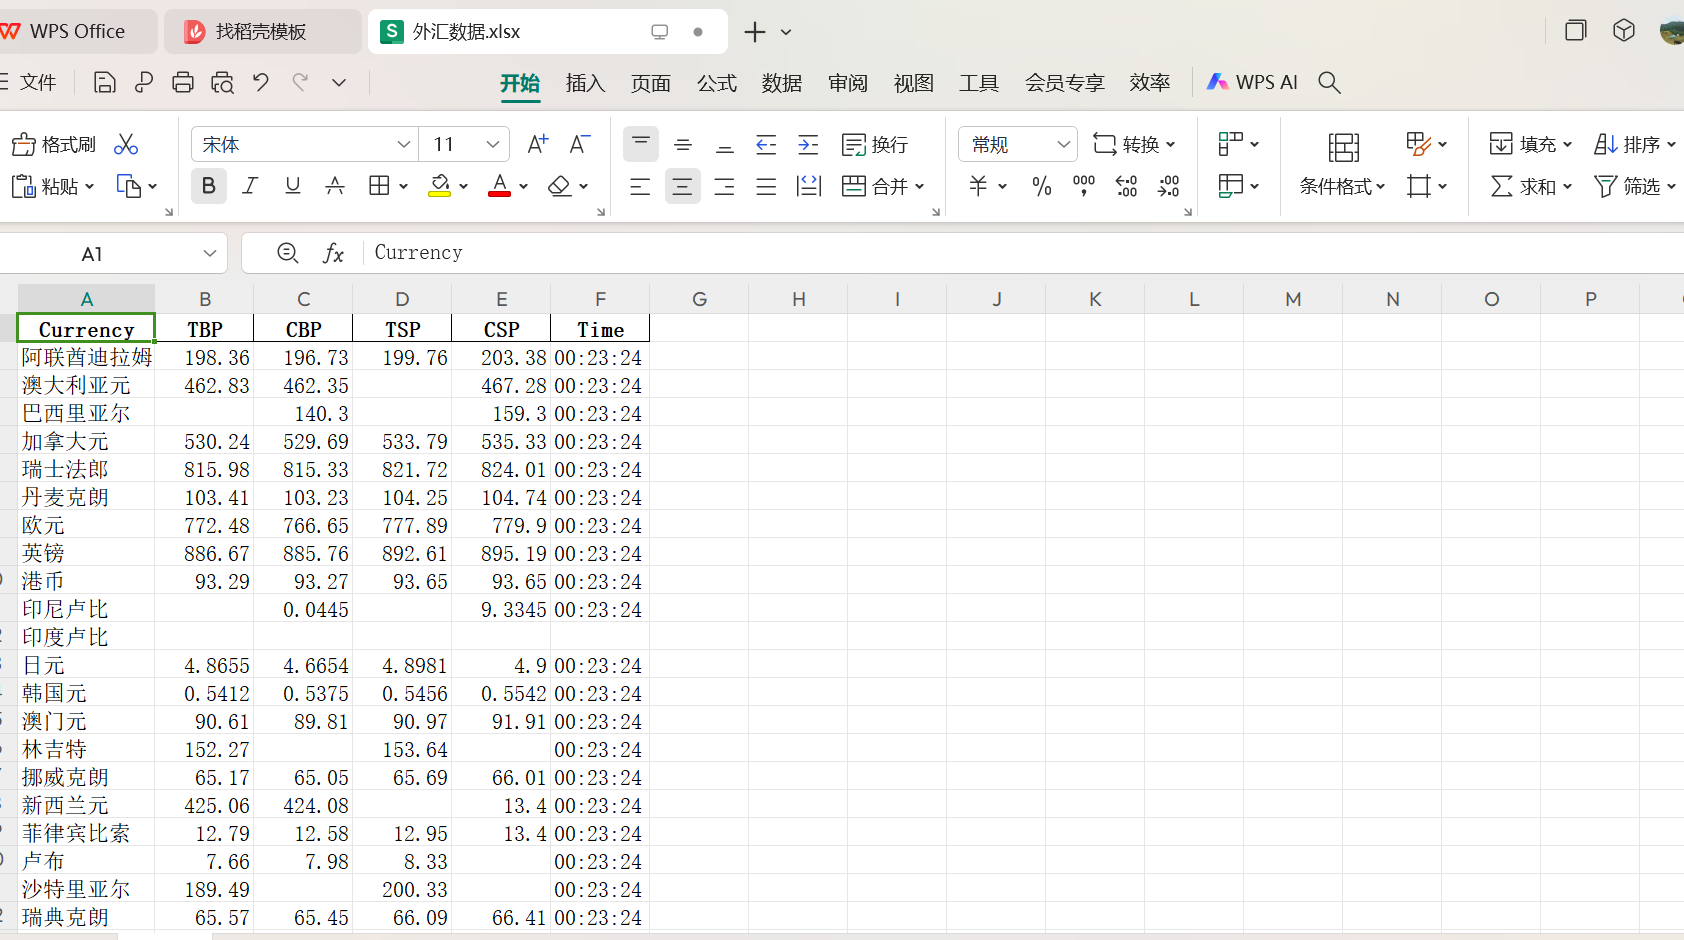Image resolution: width=1684 pixels, height=940 pixels.
Task: Toggle Underline formatting
Action: tap(293, 186)
